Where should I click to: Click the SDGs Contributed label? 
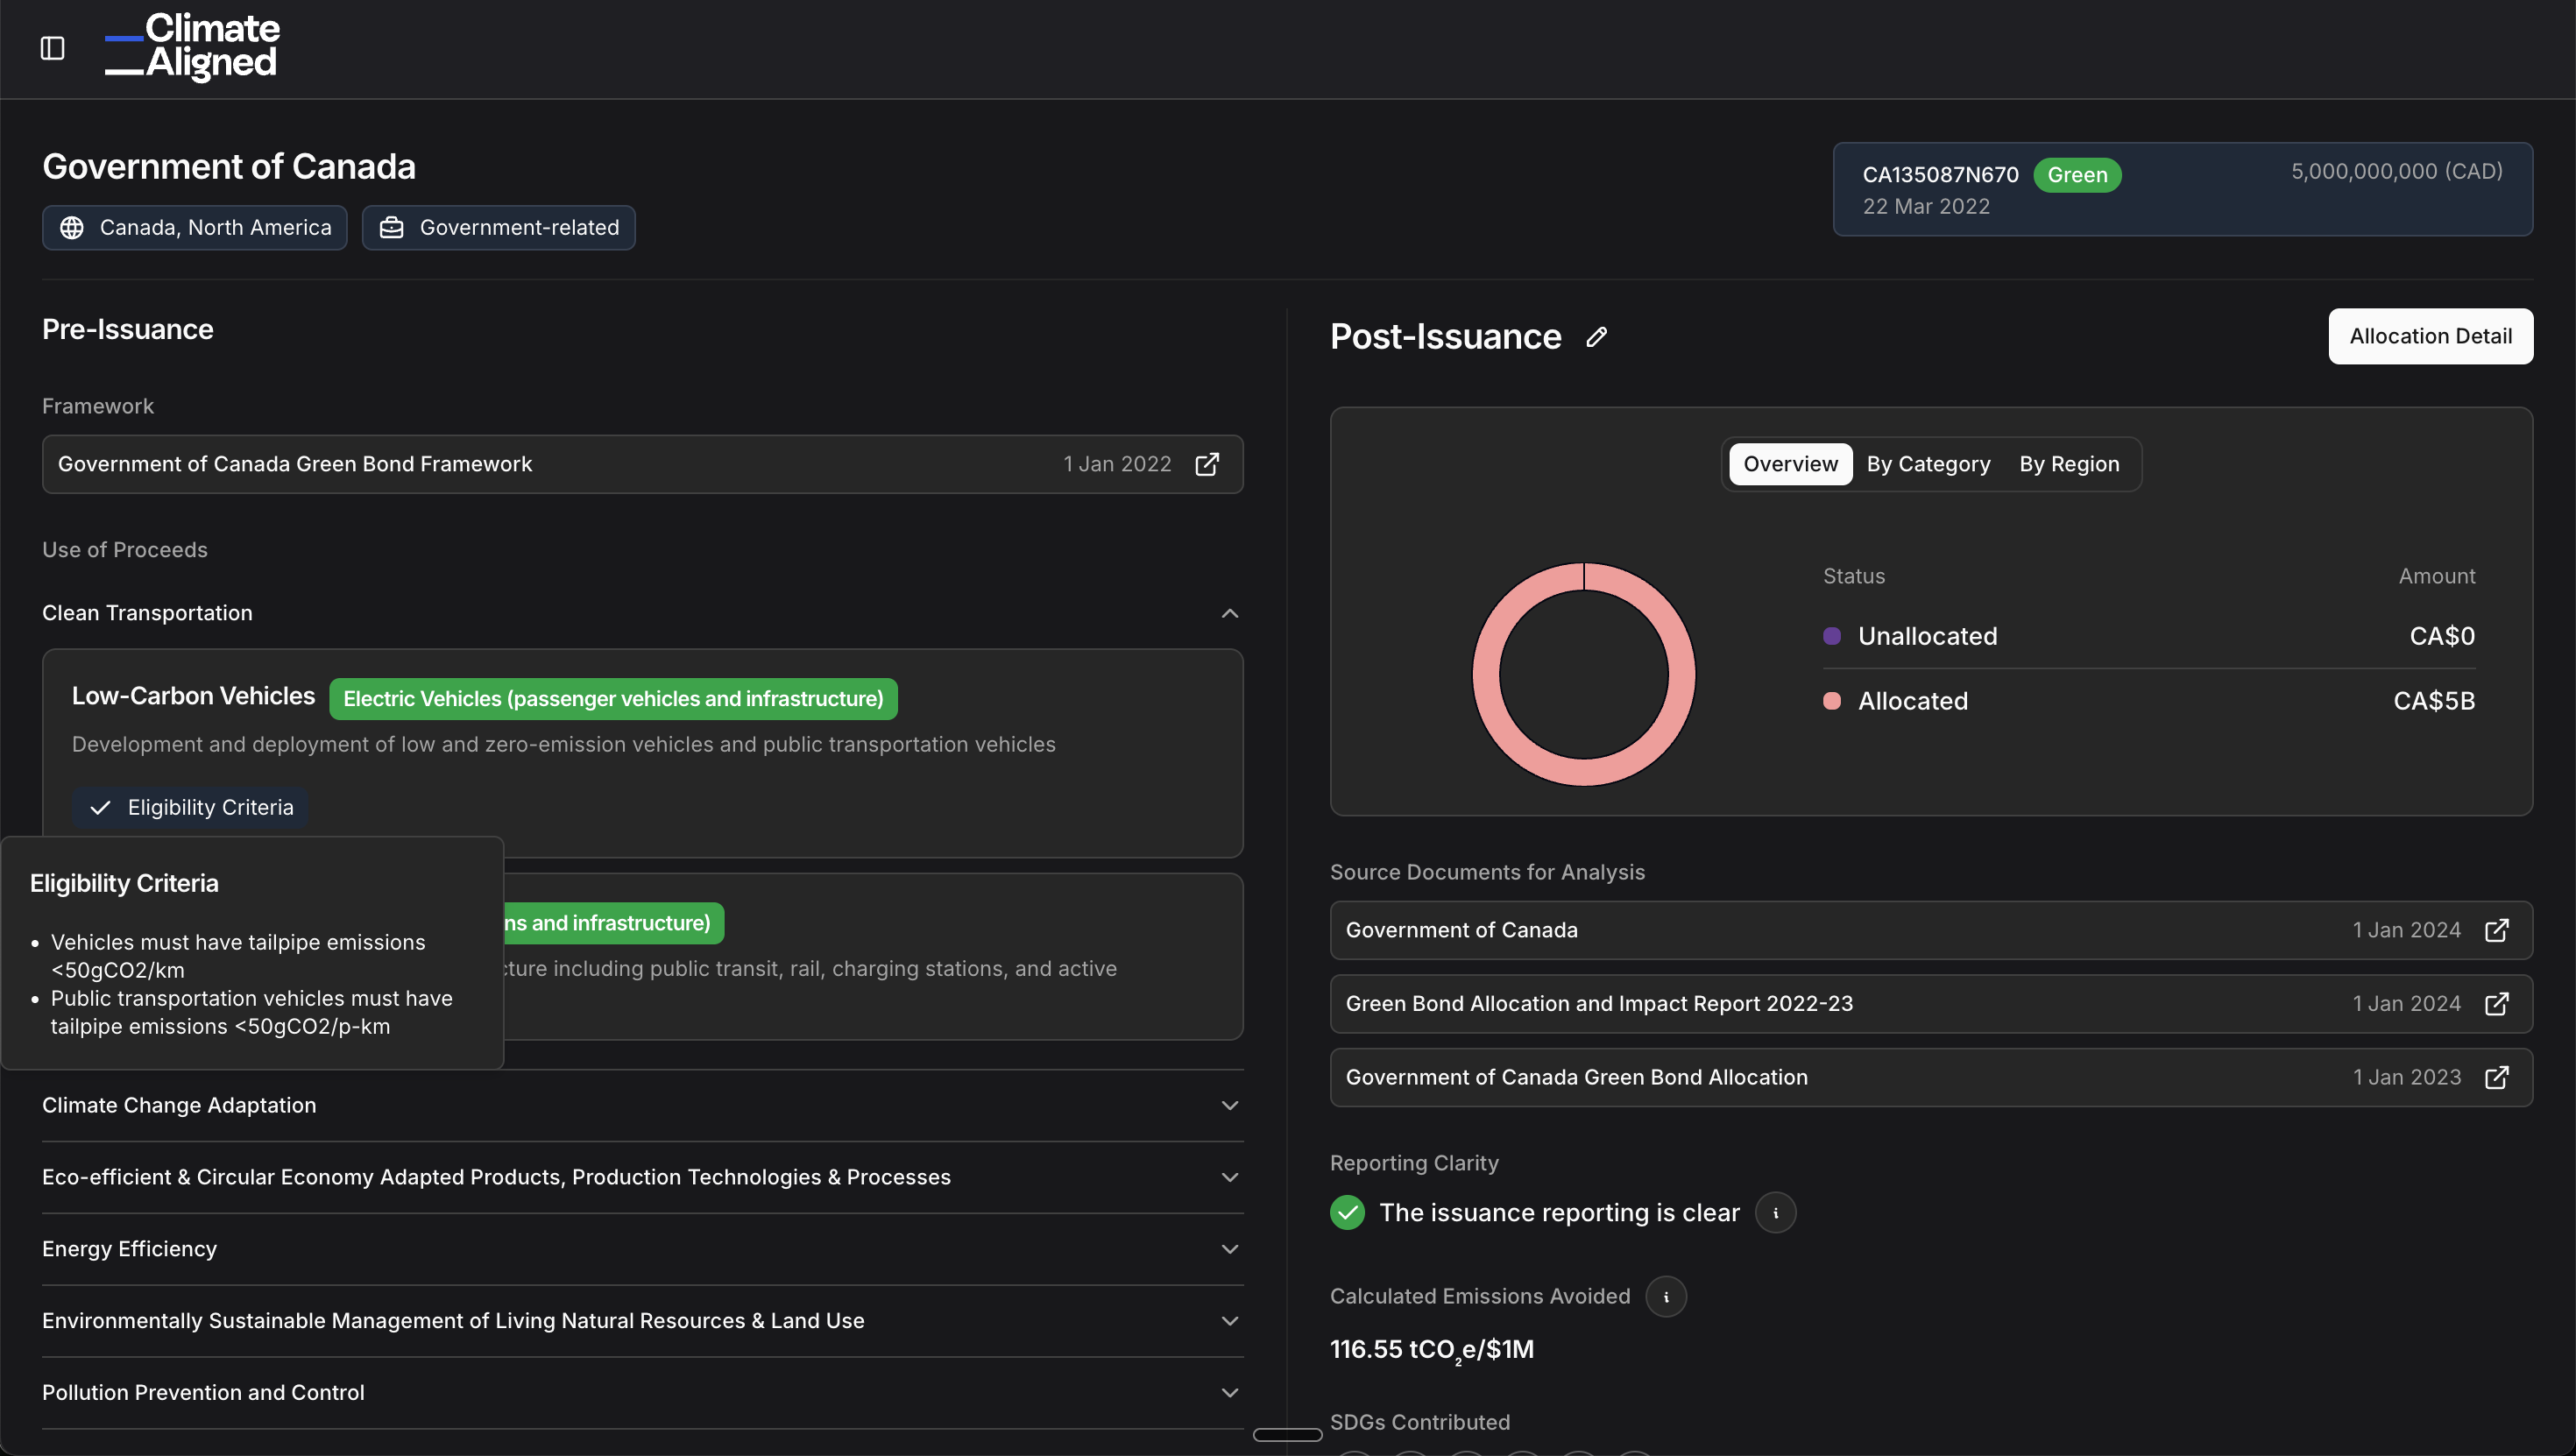pyautogui.click(x=1420, y=1422)
